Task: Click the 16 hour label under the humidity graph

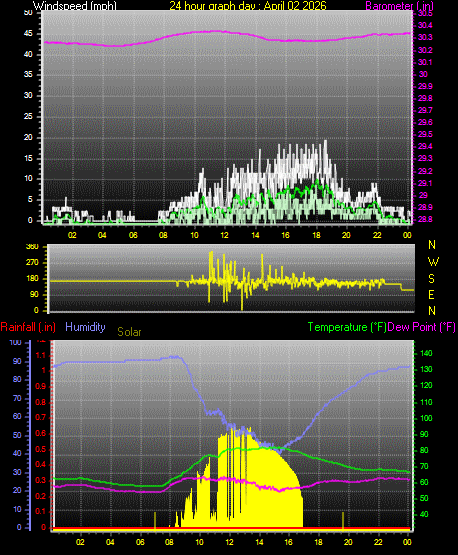Action: click(288, 542)
